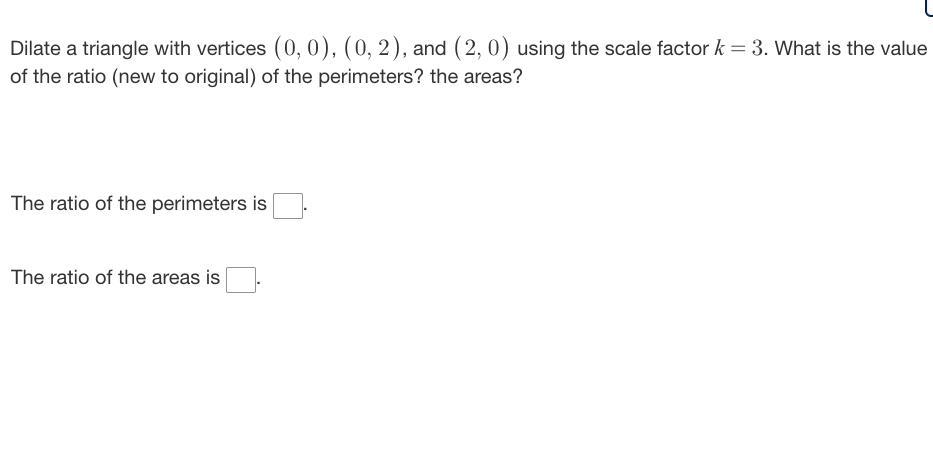933x461 pixels.
Task: Click the partially visible button at top-right corner
Action: click(929, 6)
